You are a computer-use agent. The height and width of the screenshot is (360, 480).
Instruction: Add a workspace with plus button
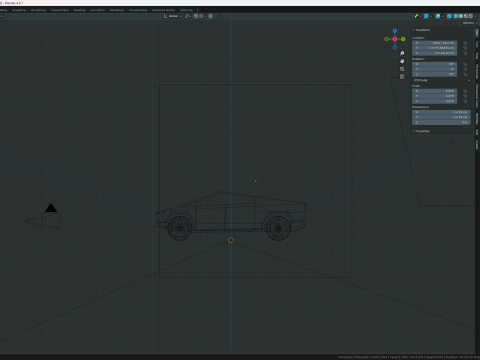click(198, 10)
